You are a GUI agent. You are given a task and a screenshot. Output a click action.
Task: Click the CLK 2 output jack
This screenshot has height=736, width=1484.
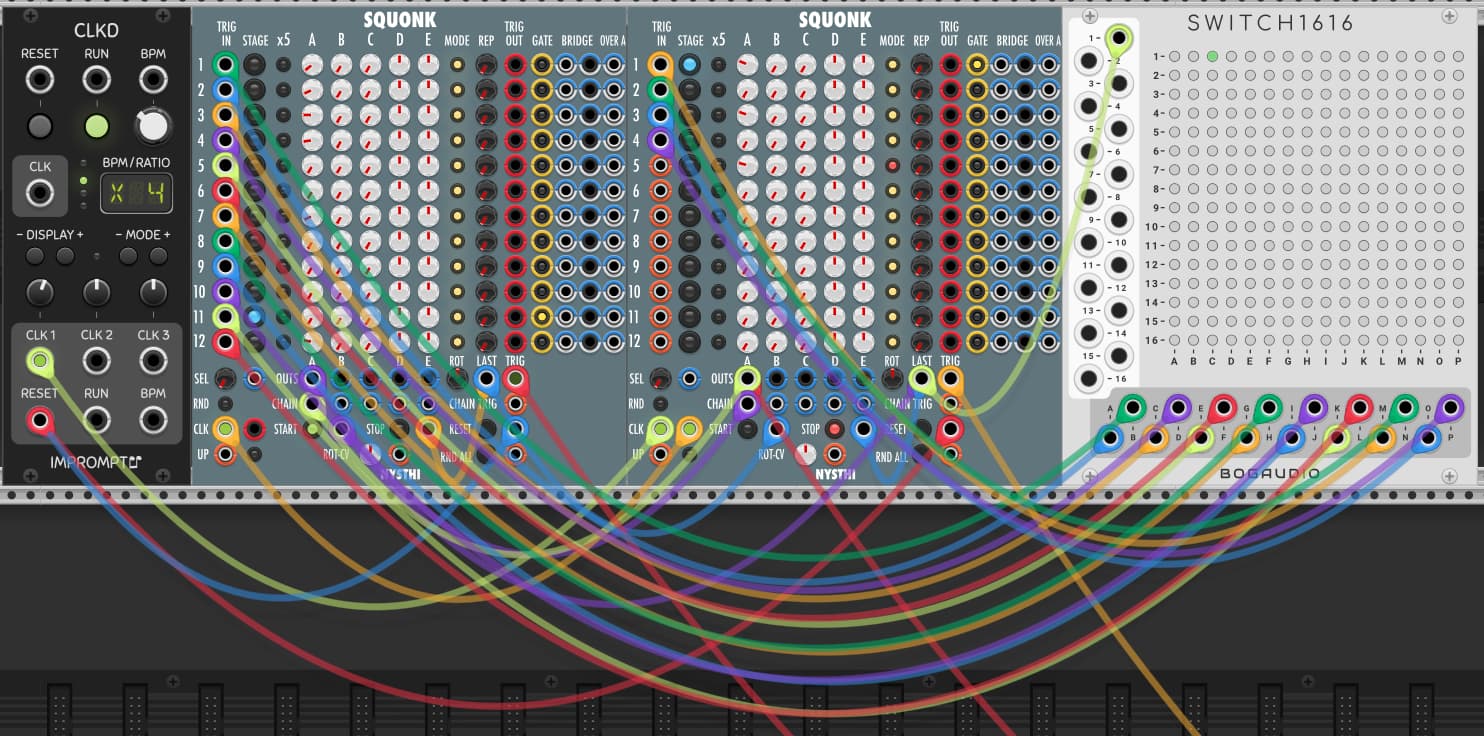96,361
